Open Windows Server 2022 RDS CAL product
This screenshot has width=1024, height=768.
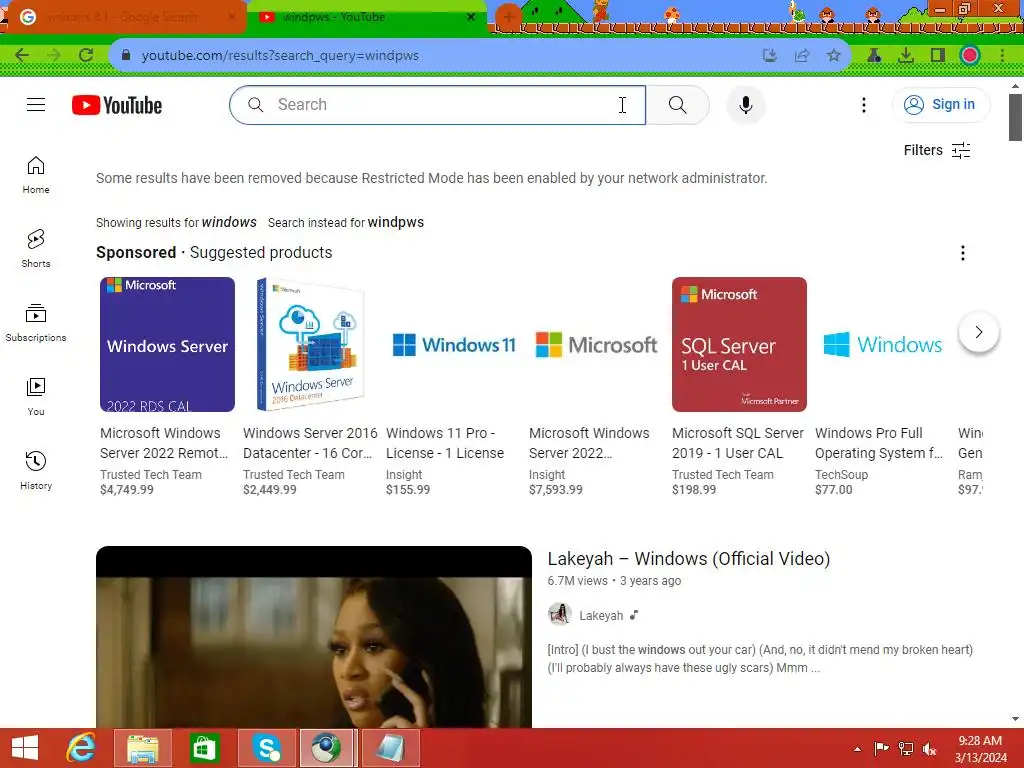(167, 344)
